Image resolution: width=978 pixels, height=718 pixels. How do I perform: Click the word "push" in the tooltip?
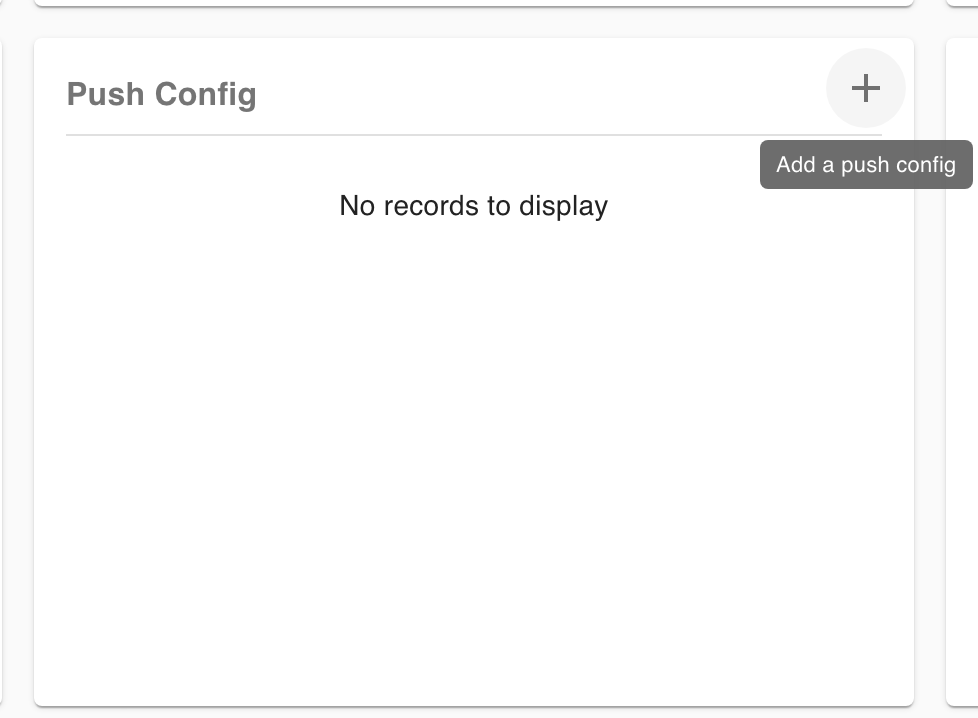click(865, 165)
